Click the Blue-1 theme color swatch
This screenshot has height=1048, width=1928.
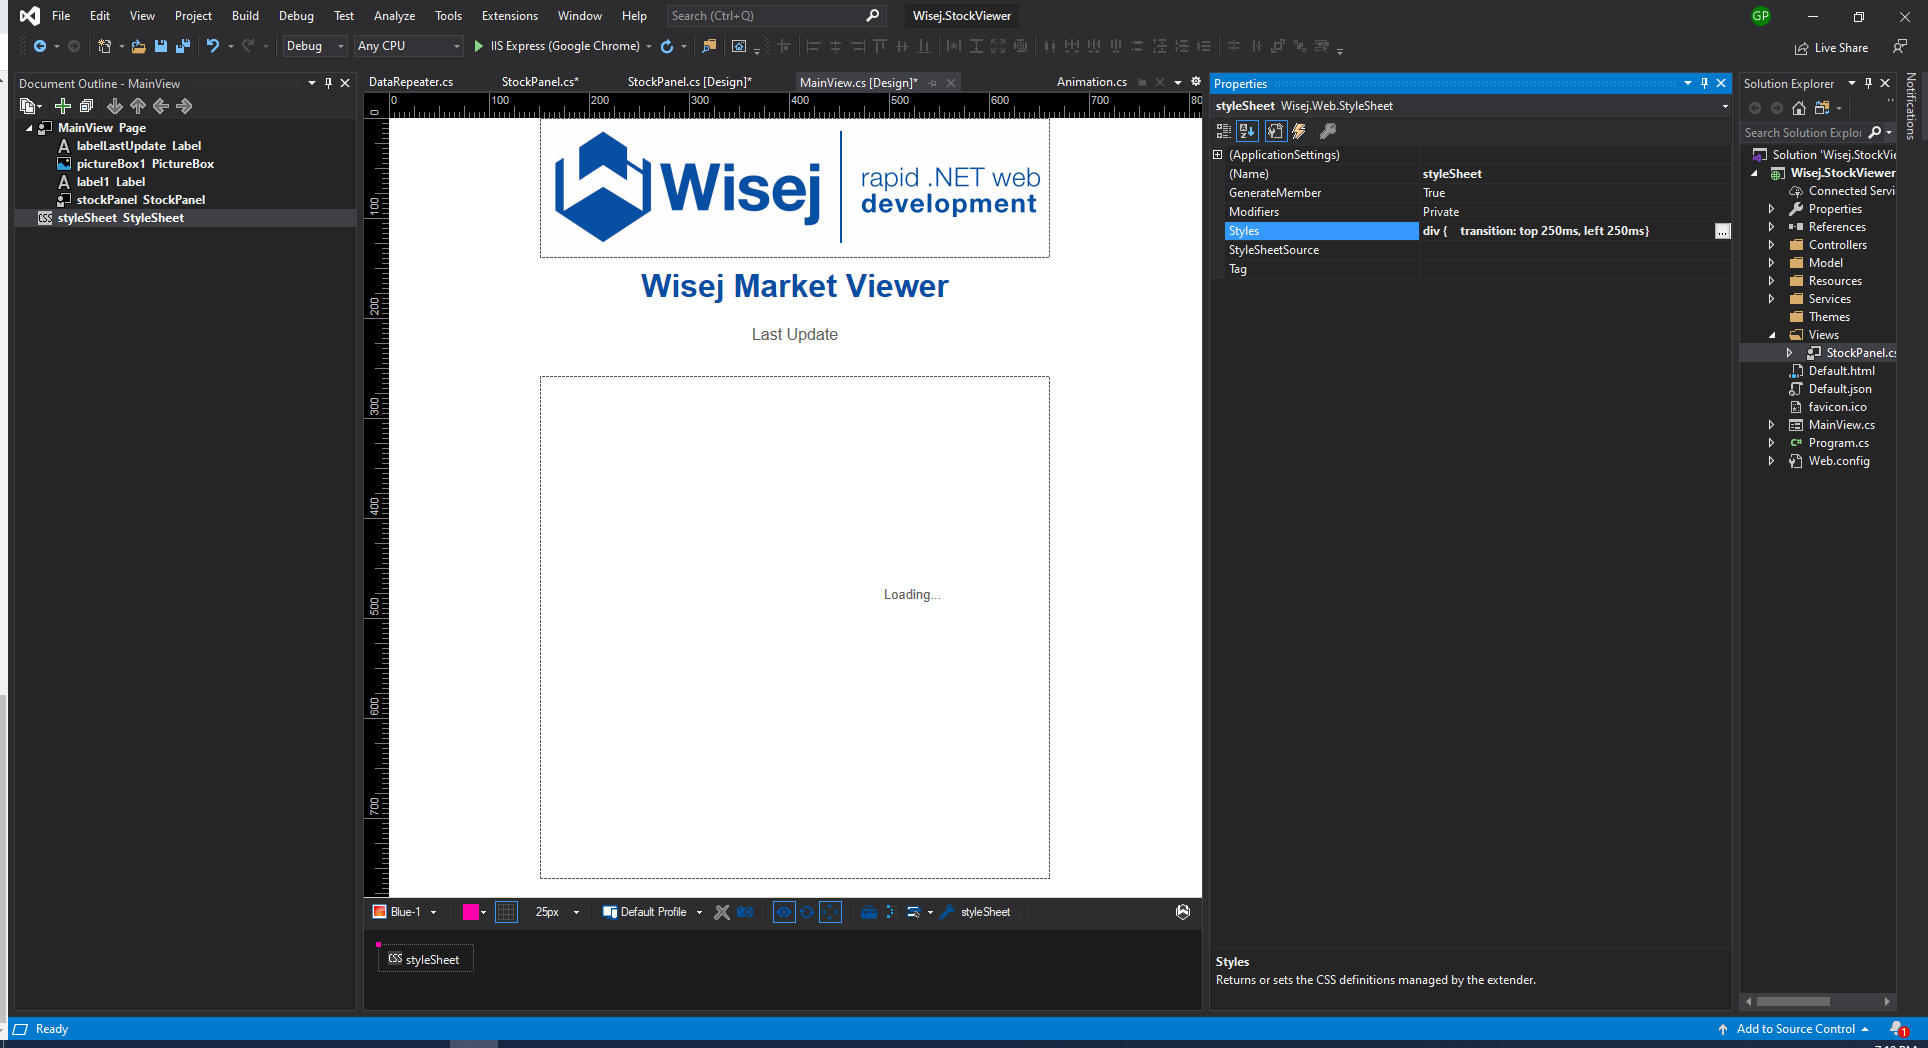tap(379, 912)
